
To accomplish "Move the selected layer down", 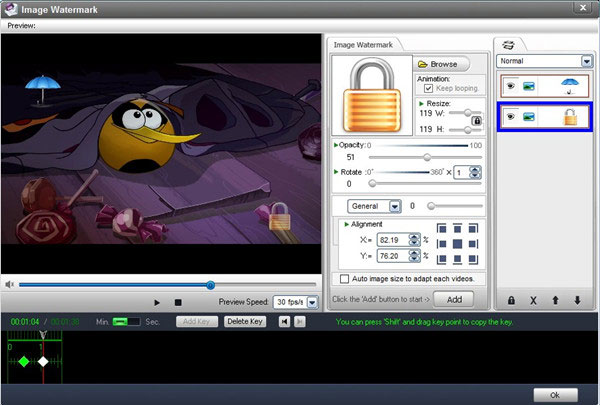I will (x=577, y=300).
